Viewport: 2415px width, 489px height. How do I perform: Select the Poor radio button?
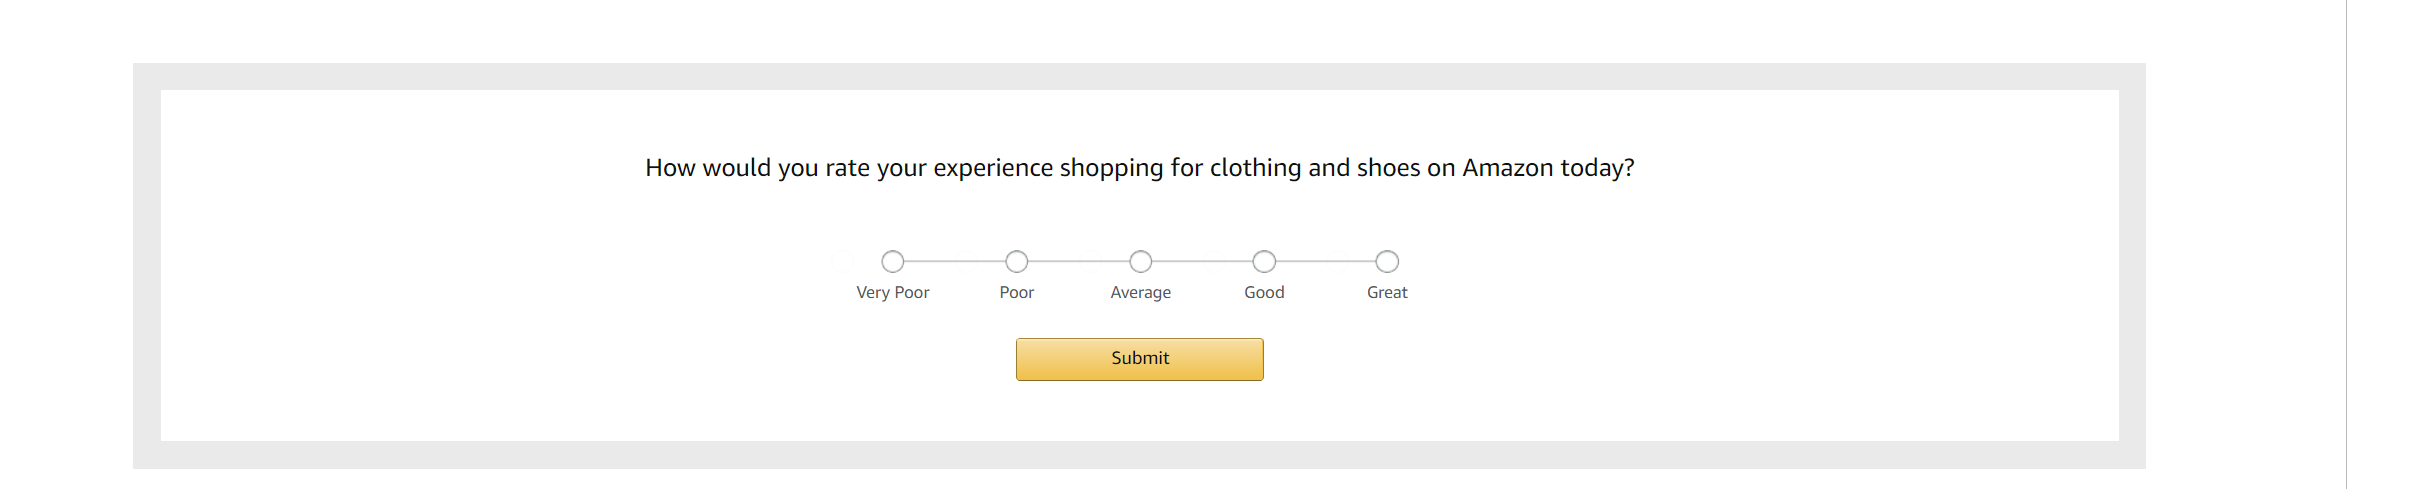point(1017,262)
